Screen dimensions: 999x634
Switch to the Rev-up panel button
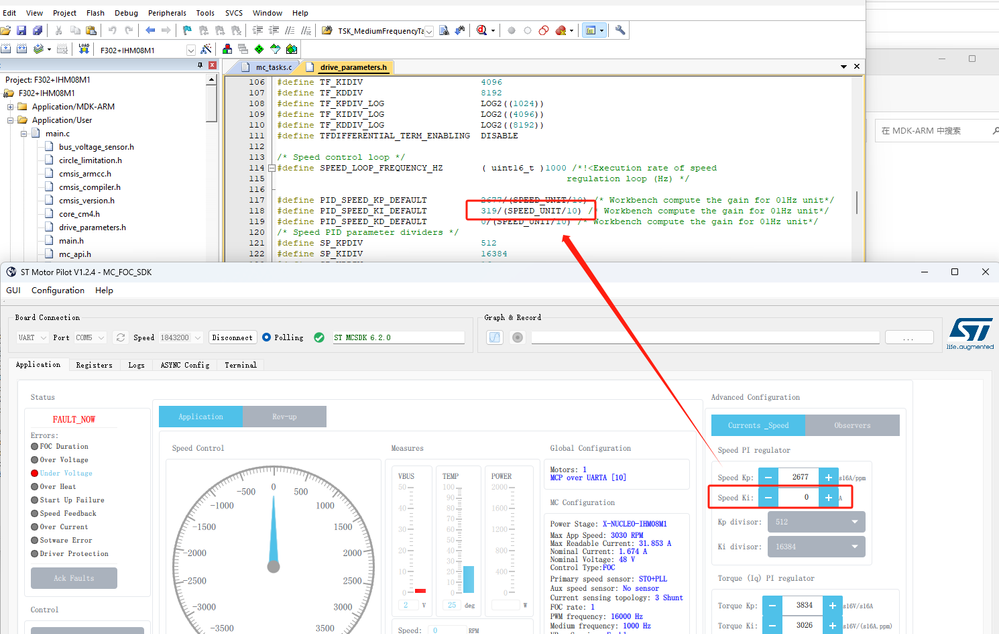coord(285,417)
